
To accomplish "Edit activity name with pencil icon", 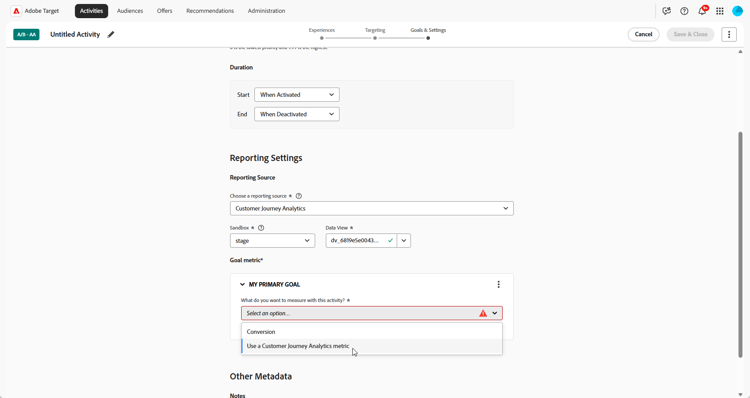I will pos(111,34).
